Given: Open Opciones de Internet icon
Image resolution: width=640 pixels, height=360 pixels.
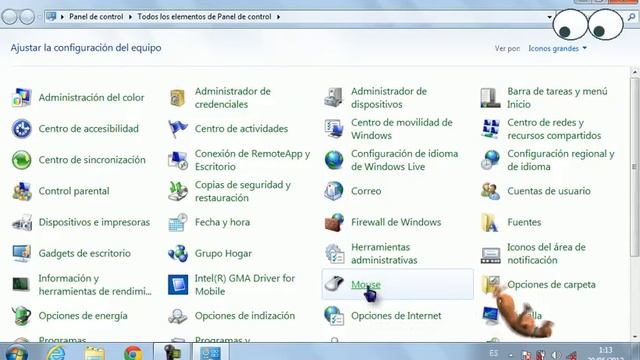Looking at the screenshot, I should point(334,316).
